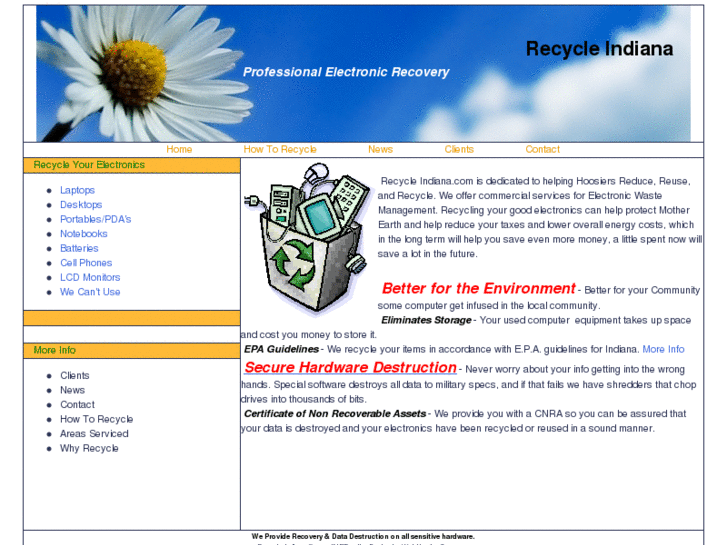Open the LCD Monitors link
The height and width of the screenshot is (545, 727).
pos(90,277)
